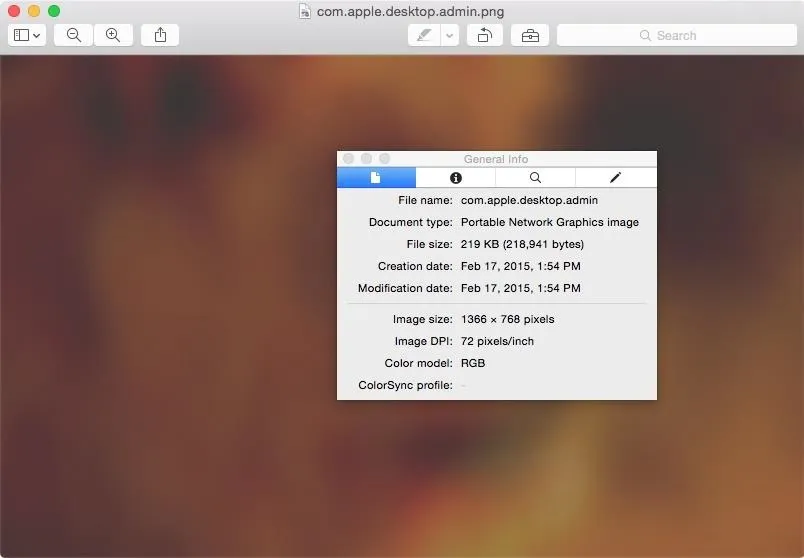
Task: Minimize Preview window with yellow button
Action: [x=34, y=11]
